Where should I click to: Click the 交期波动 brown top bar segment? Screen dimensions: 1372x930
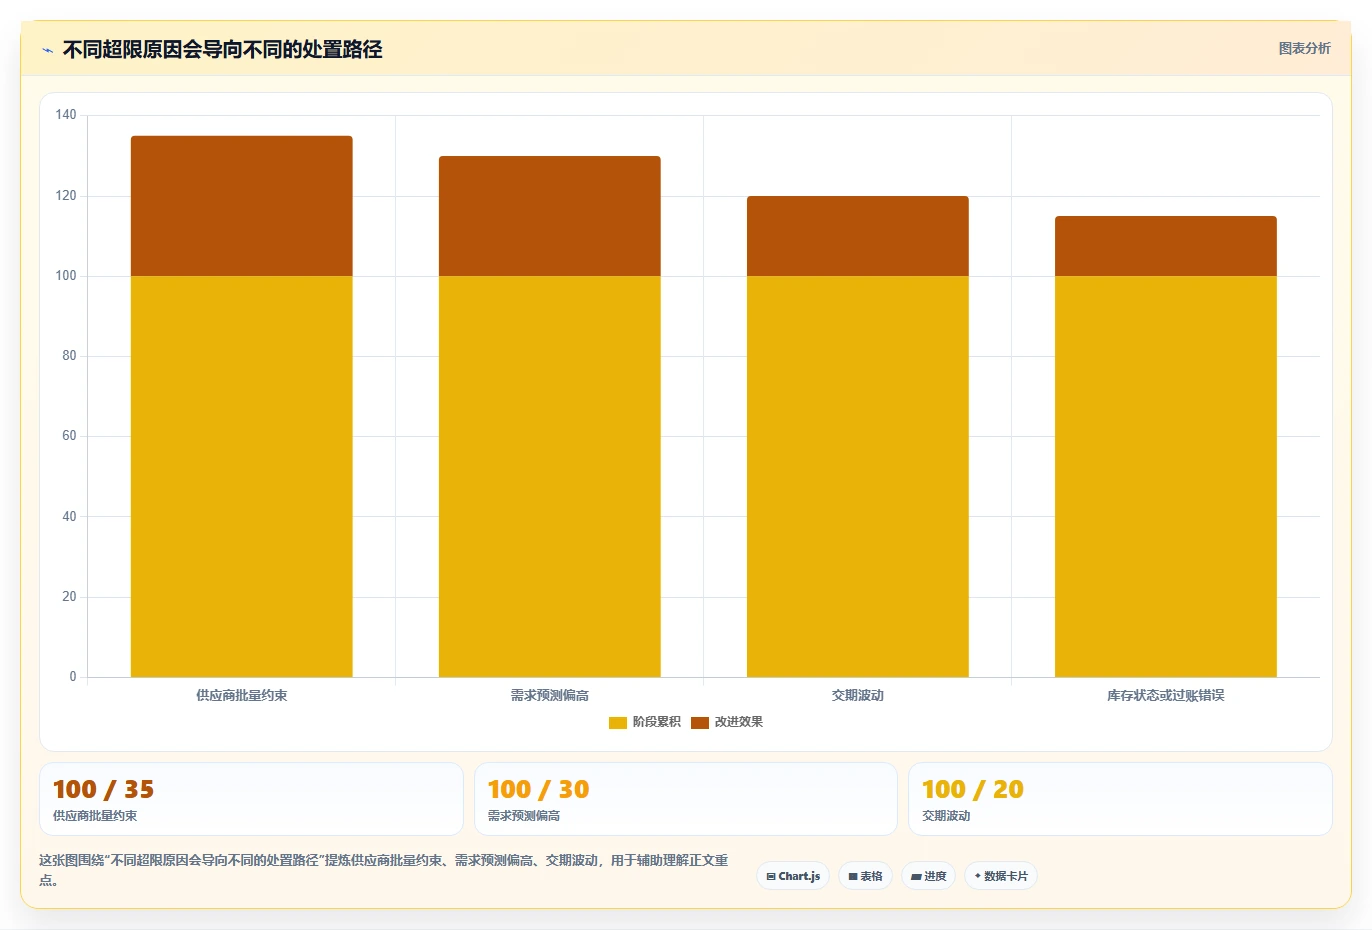858,236
